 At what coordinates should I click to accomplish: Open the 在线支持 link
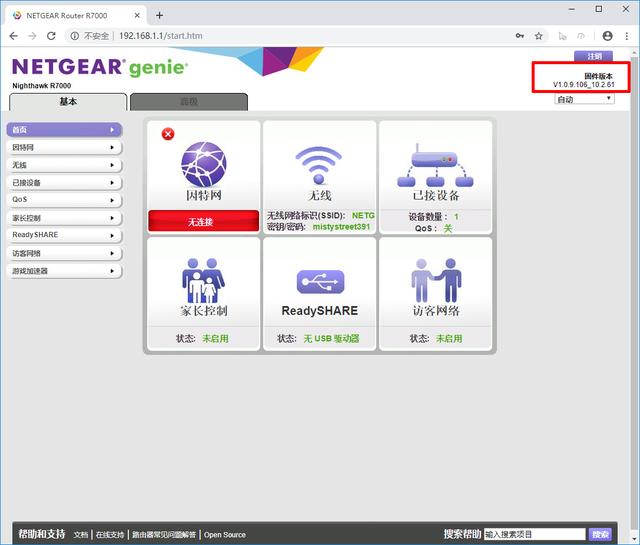pyautogui.click(x=110, y=534)
